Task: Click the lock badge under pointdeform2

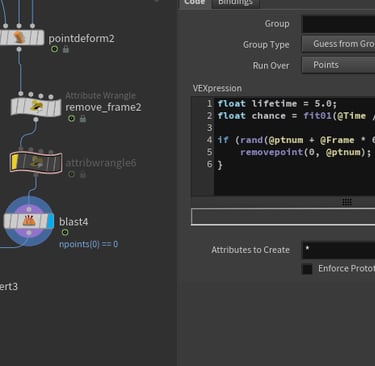Action: [x=66, y=49]
